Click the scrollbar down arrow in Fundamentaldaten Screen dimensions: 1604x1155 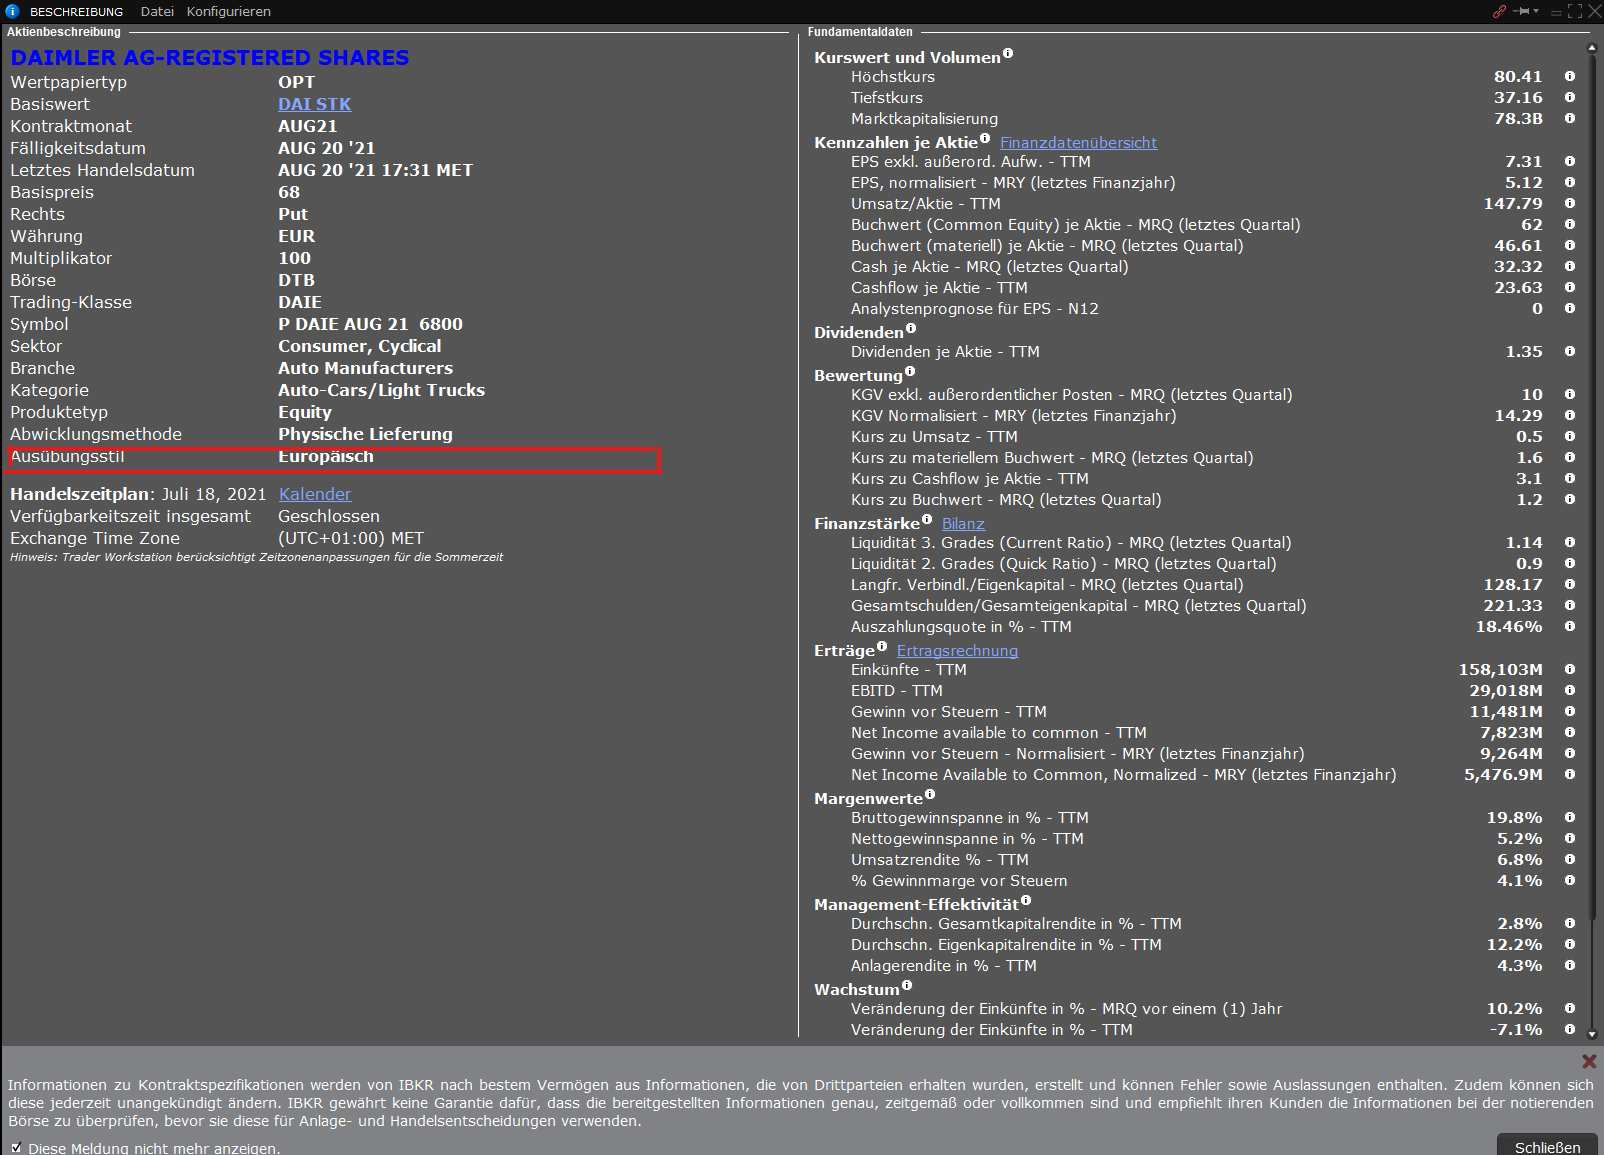coord(1592,1034)
